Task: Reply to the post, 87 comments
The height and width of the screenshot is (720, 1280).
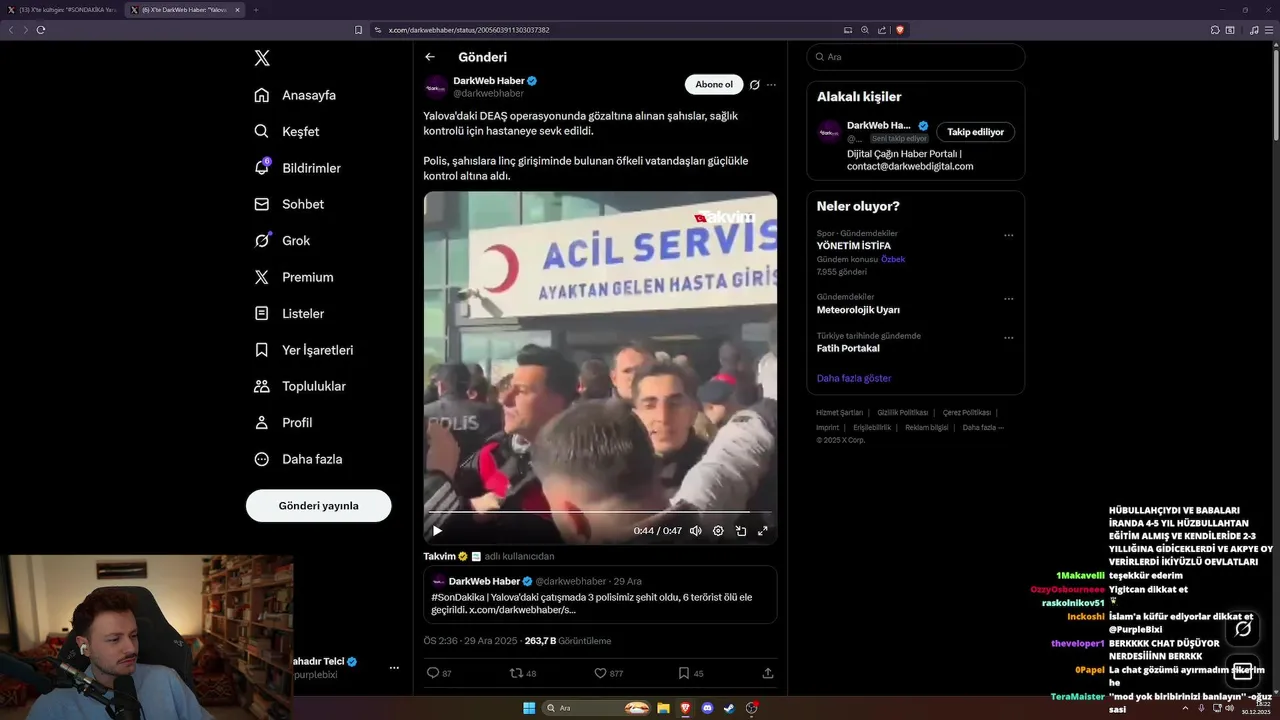Action: click(x=440, y=674)
